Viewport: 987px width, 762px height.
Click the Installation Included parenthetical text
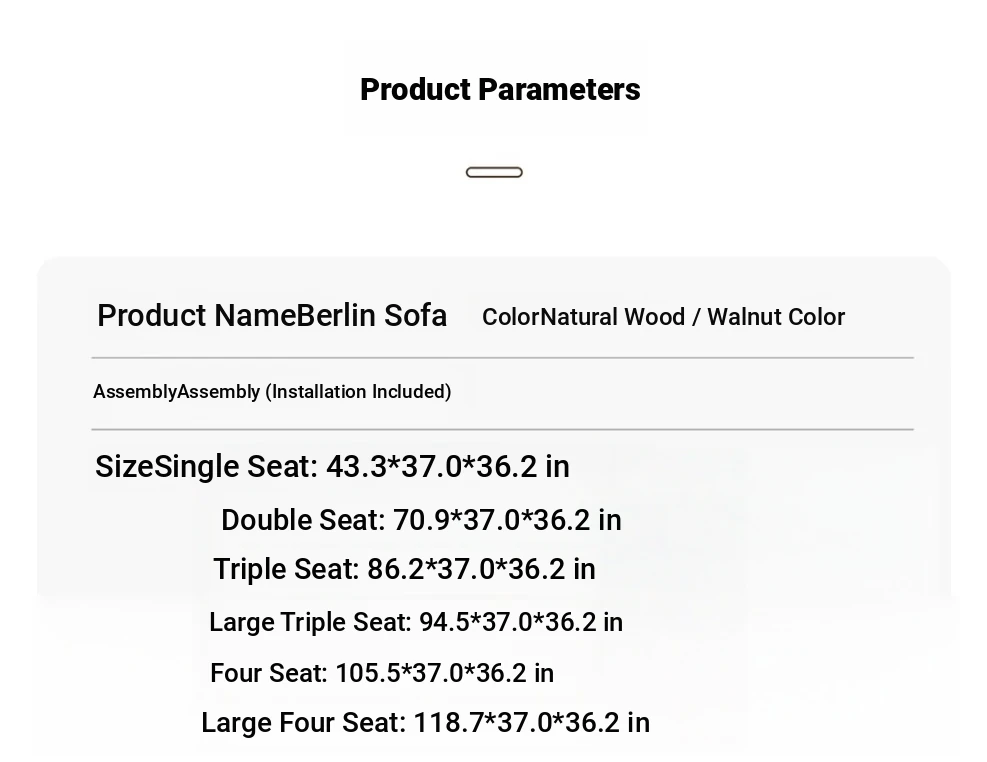click(358, 392)
